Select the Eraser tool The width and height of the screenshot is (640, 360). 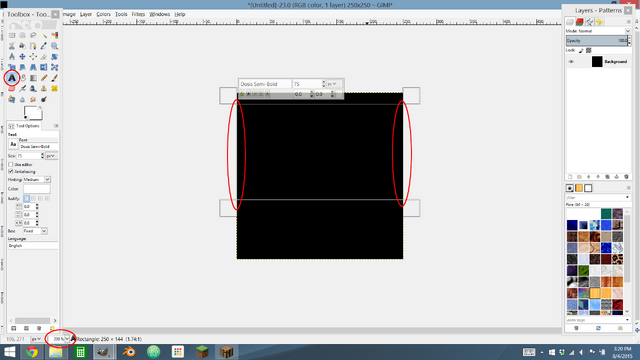[x=12, y=89]
